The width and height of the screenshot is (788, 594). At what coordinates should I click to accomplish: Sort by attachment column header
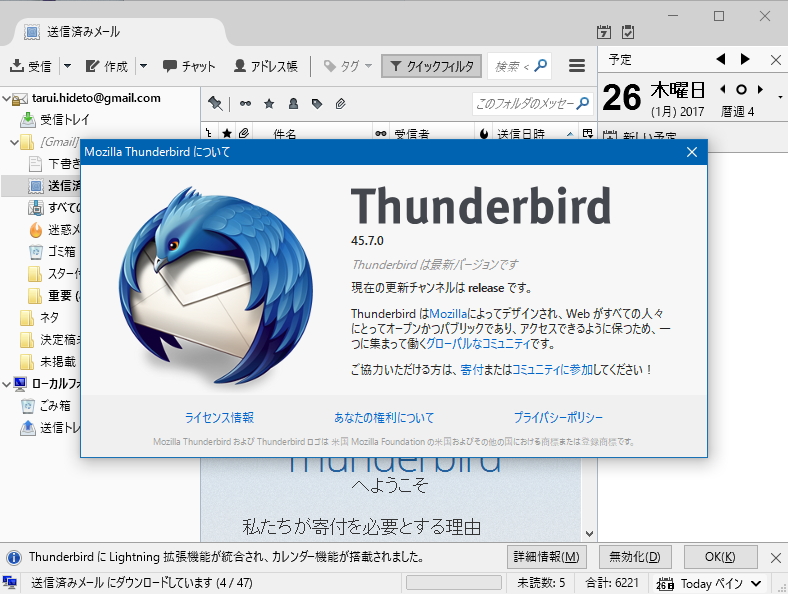click(x=244, y=133)
